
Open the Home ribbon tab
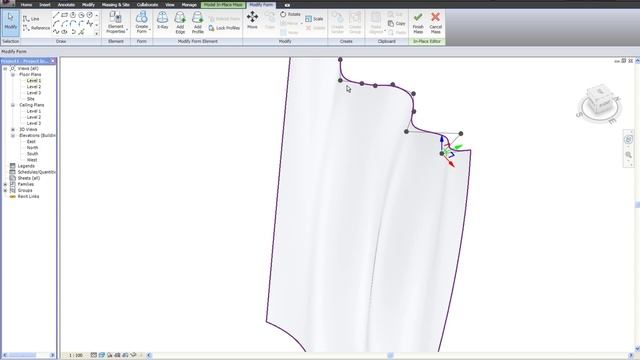click(x=26, y=5)
